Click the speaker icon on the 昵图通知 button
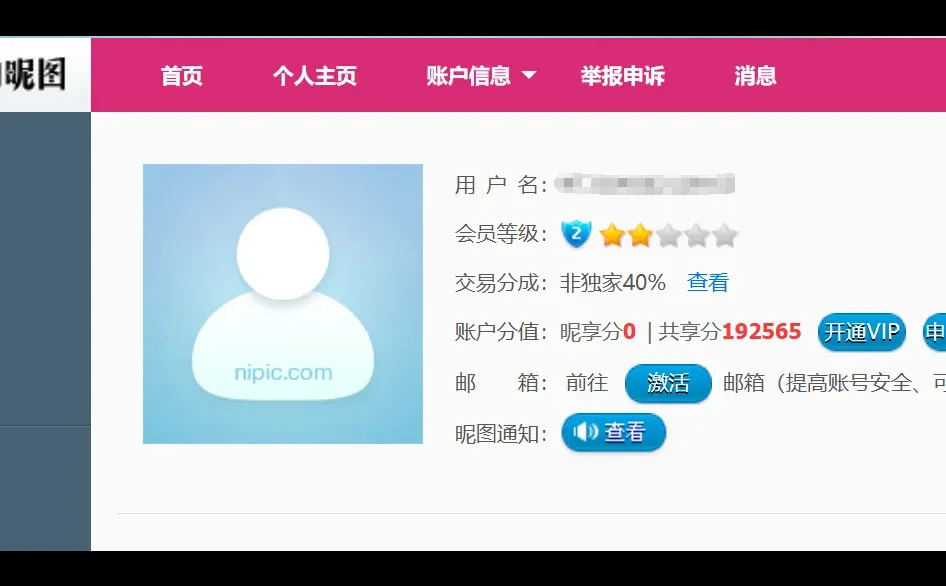The height and width of the screenshot is (586, 946). coord(587,433)
